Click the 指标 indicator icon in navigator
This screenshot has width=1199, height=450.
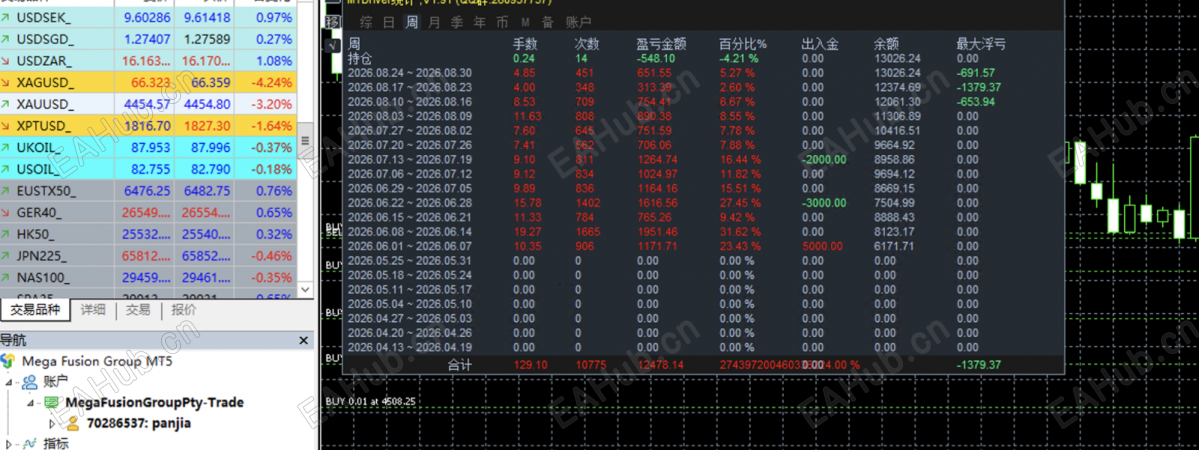click(x=31, y=443)
